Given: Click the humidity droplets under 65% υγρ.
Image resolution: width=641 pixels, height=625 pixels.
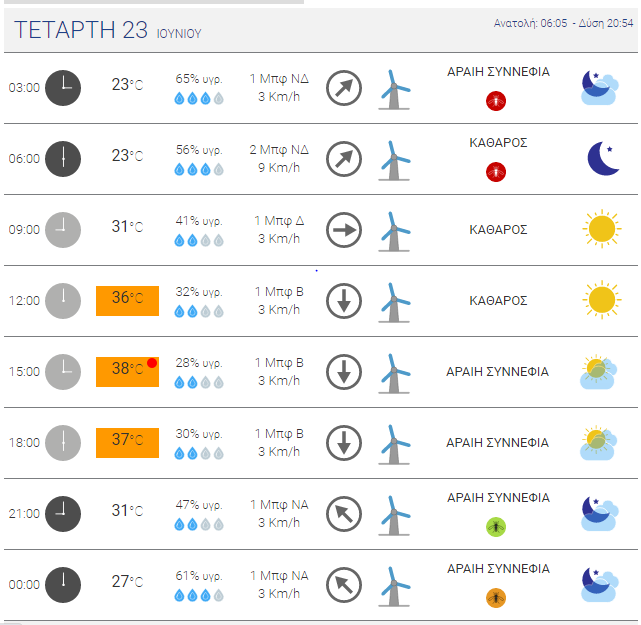Looking at the screenshot, I should (199, 99).
